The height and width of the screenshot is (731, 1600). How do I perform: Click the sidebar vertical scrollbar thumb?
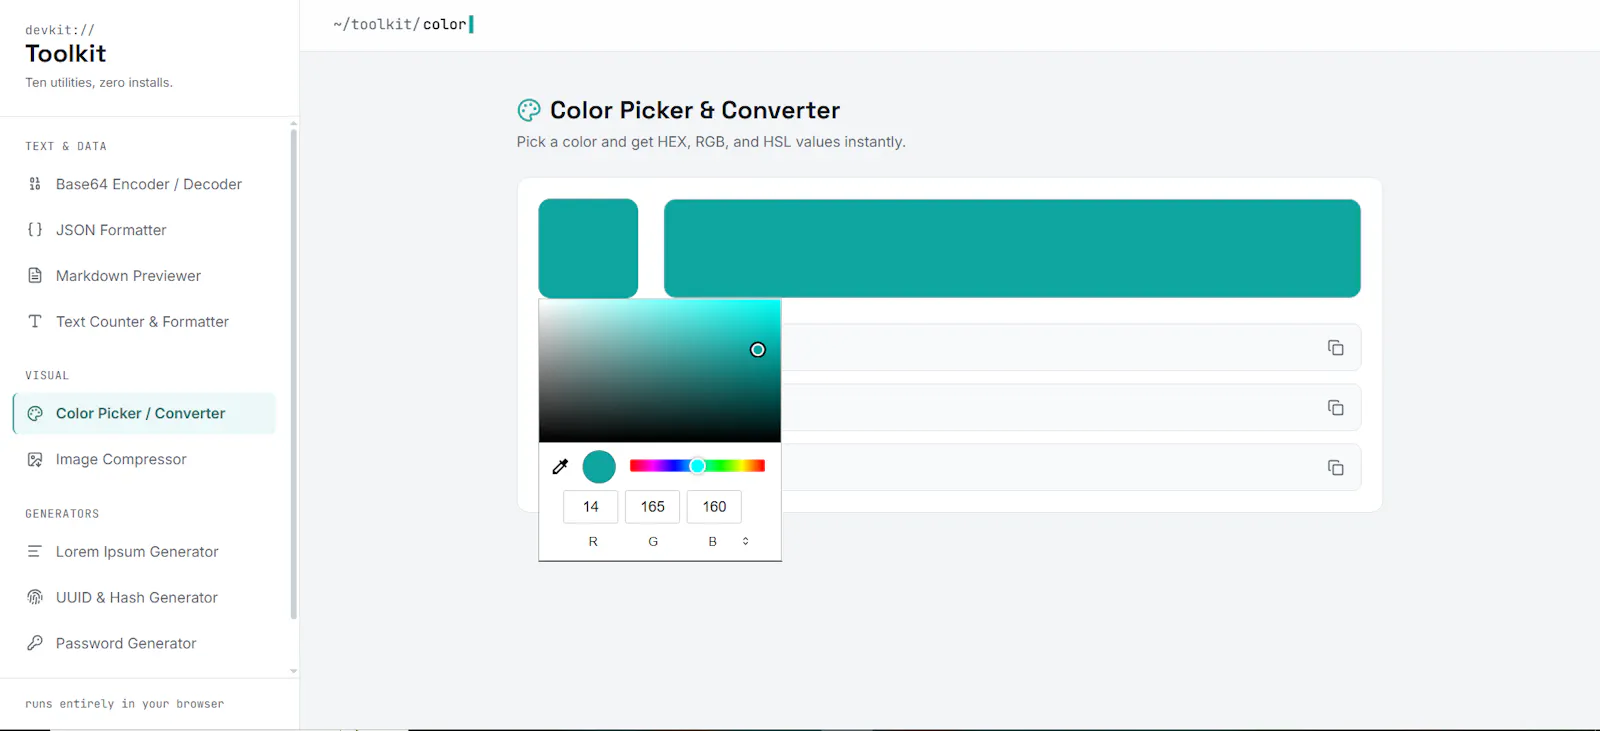[x=293, y=374]
